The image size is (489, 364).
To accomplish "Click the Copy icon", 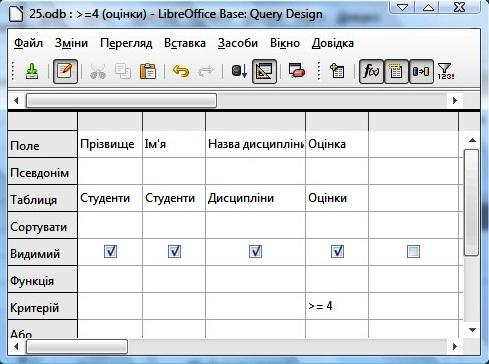I will tap(122, 71).
